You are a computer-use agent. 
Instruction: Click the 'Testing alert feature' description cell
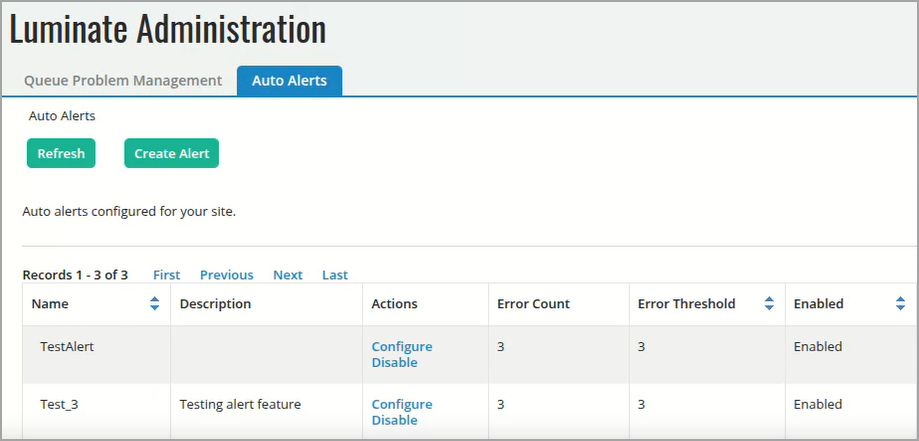point(240,405)
